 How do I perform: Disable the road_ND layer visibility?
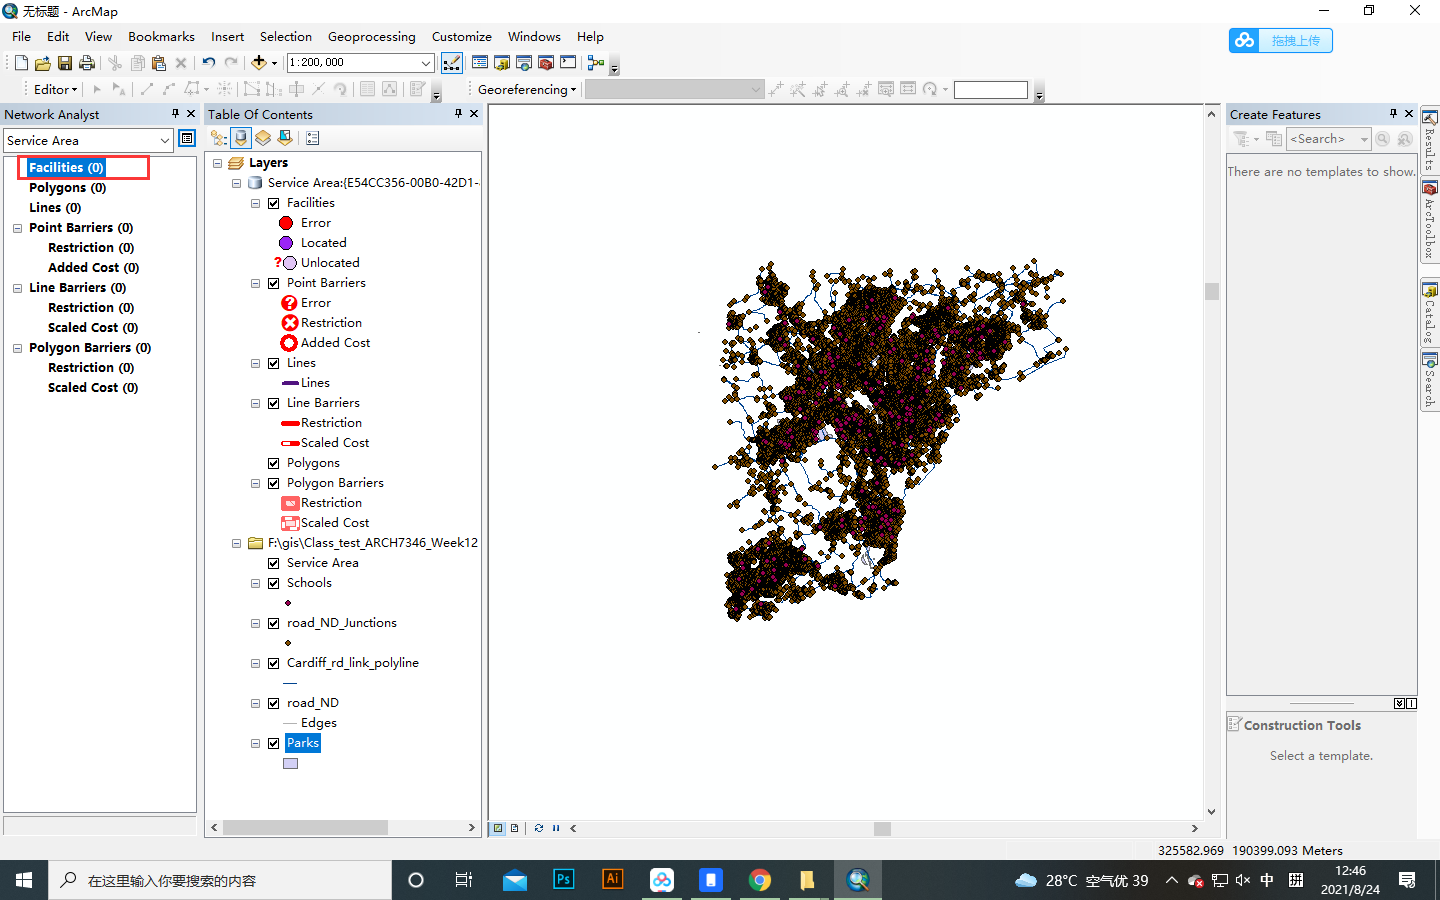click(x=273, y=703)
